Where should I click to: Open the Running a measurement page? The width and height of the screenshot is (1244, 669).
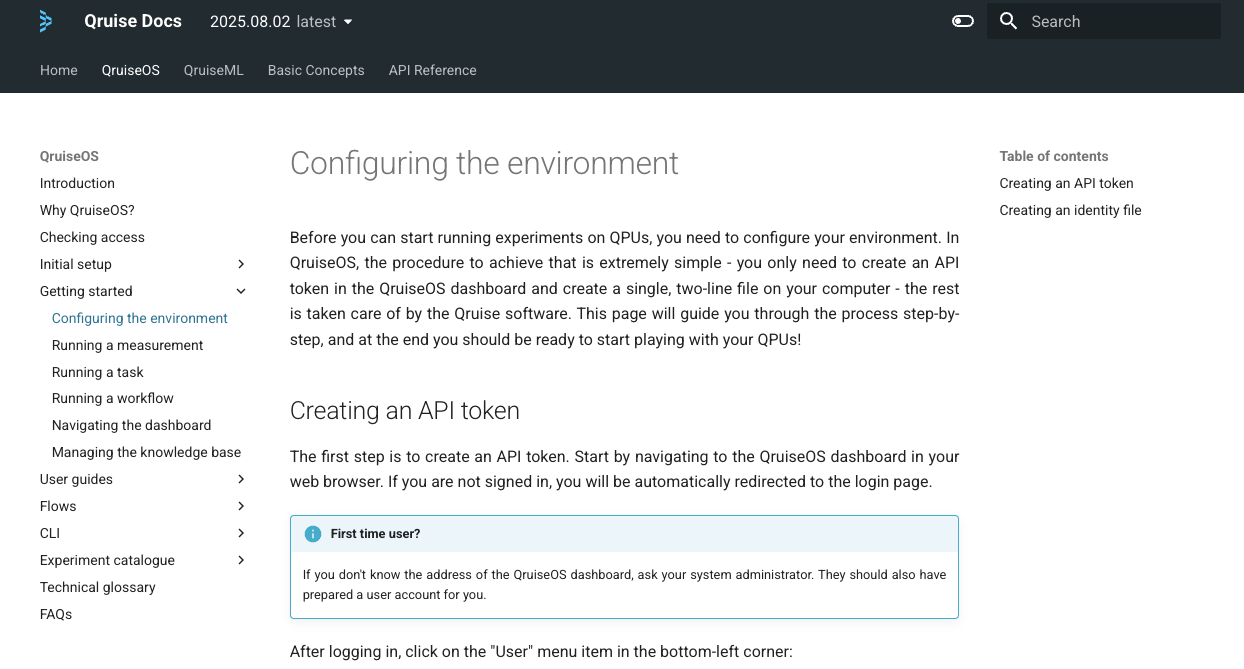(x=127, y=345)
